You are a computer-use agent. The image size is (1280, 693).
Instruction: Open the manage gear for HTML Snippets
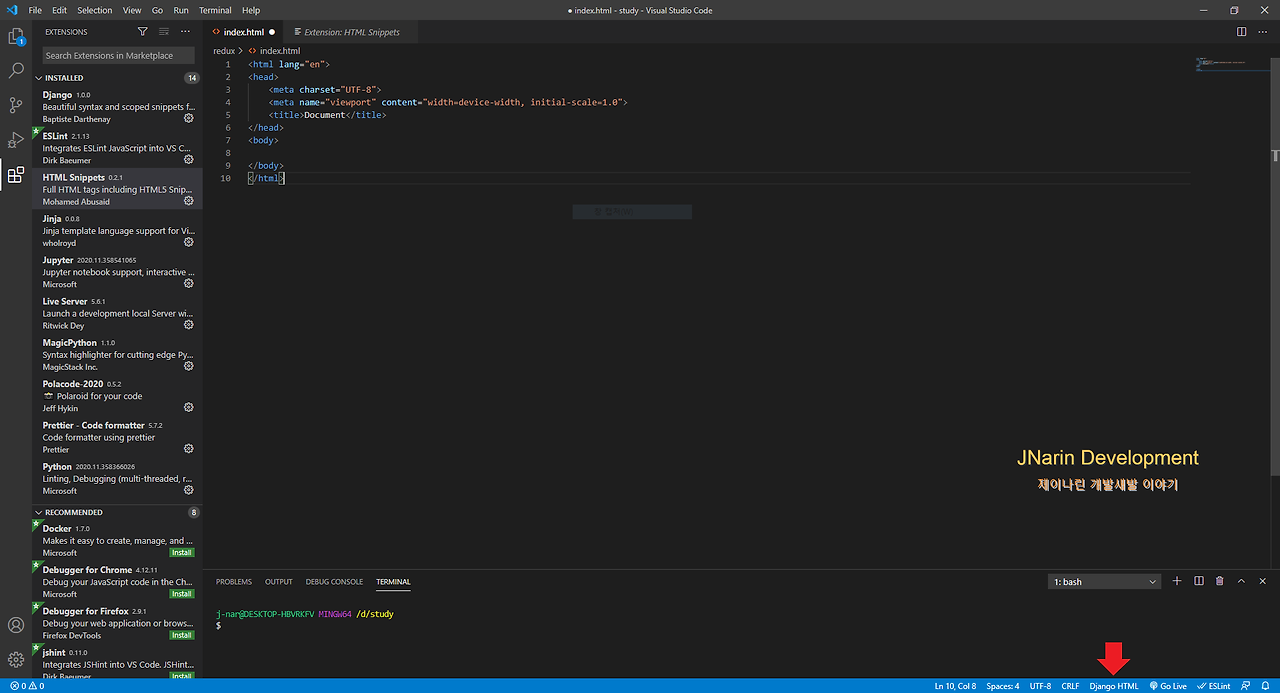pos(189,201)
